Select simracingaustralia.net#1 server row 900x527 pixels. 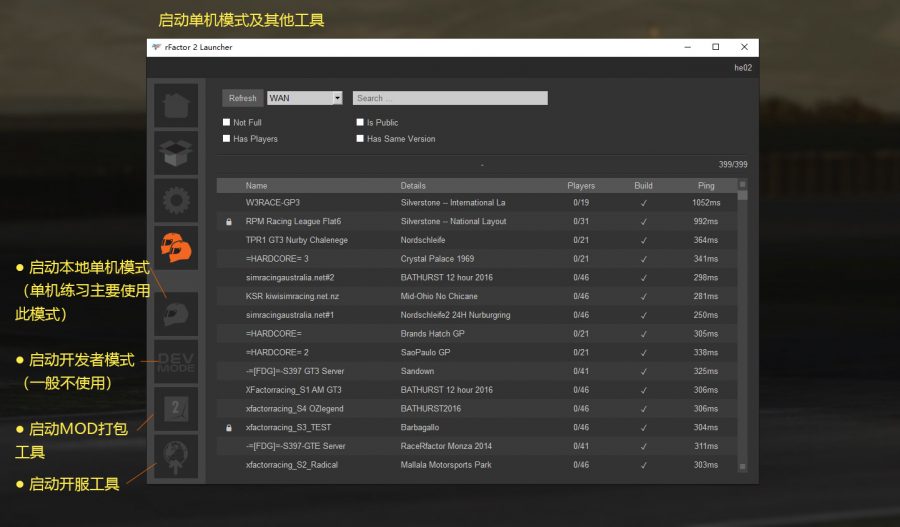pyautogui.click(x=477, y=315)
